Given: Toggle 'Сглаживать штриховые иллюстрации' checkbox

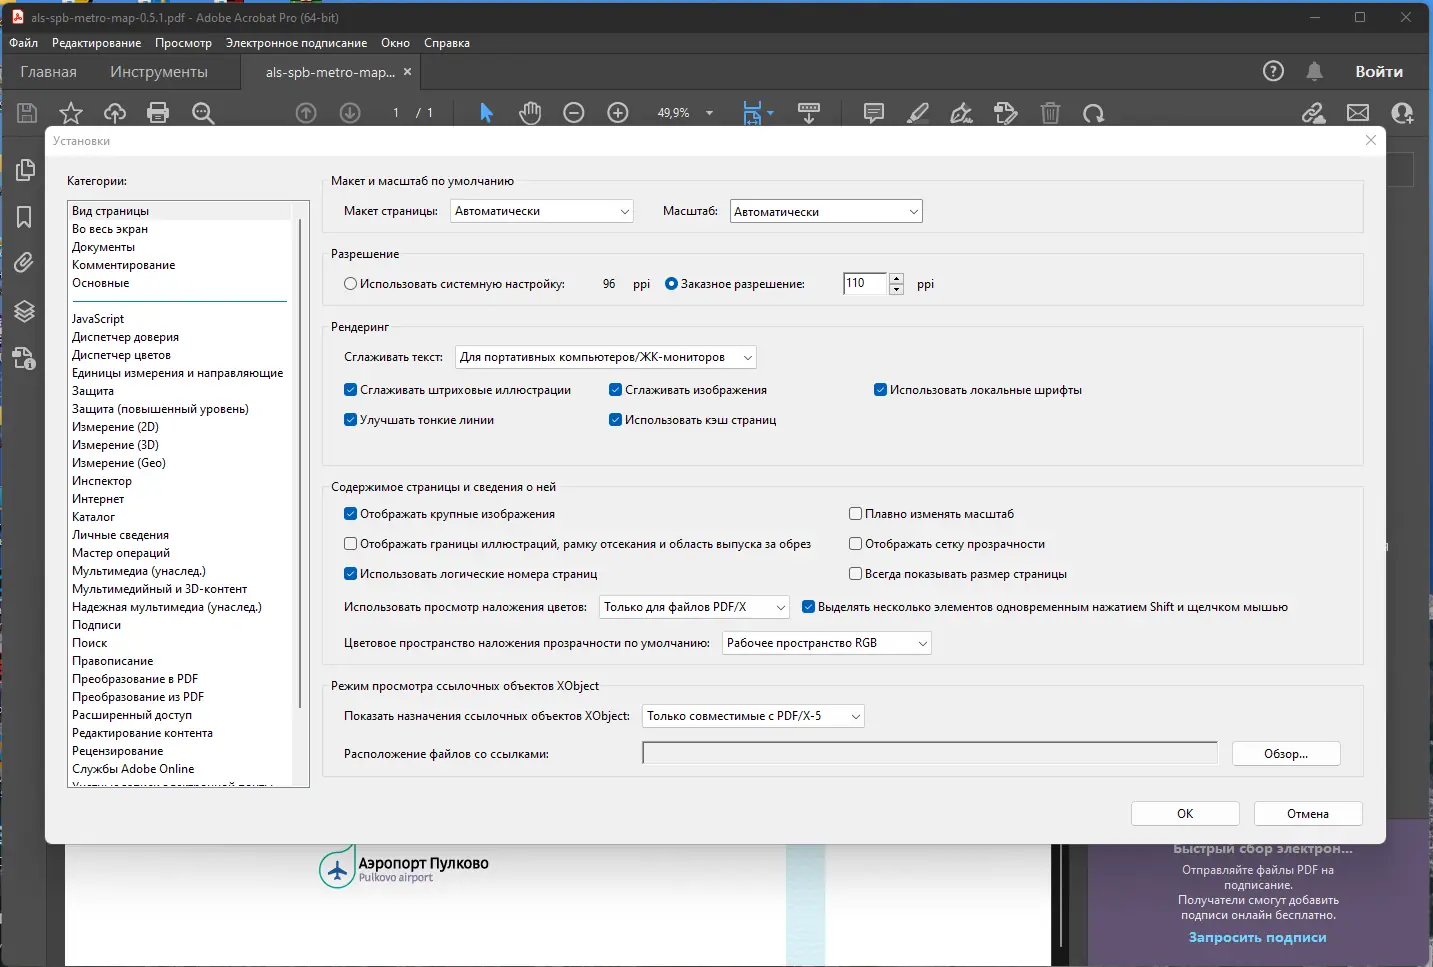Looking at the screenshot, I should (x=350, y=390).
